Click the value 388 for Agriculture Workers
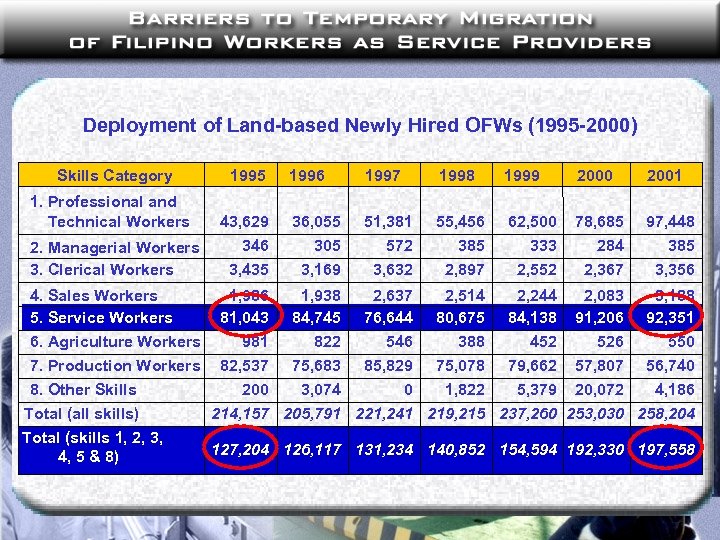This screenshot has height=540, width=720. tap(471, 342)
